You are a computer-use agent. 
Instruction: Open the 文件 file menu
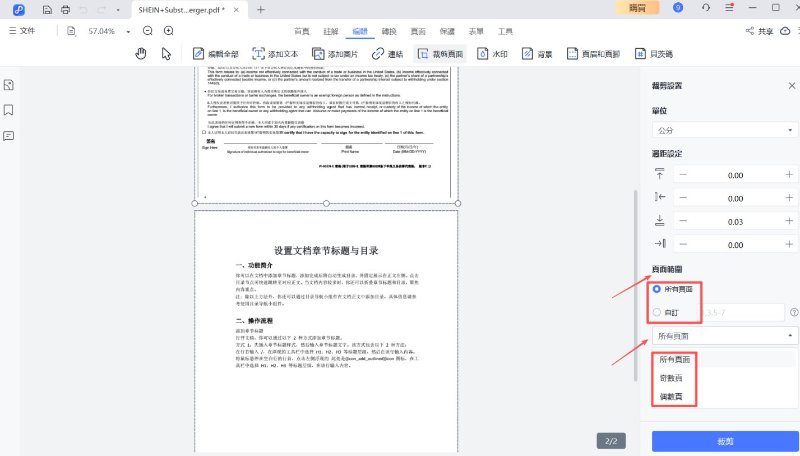22,31
